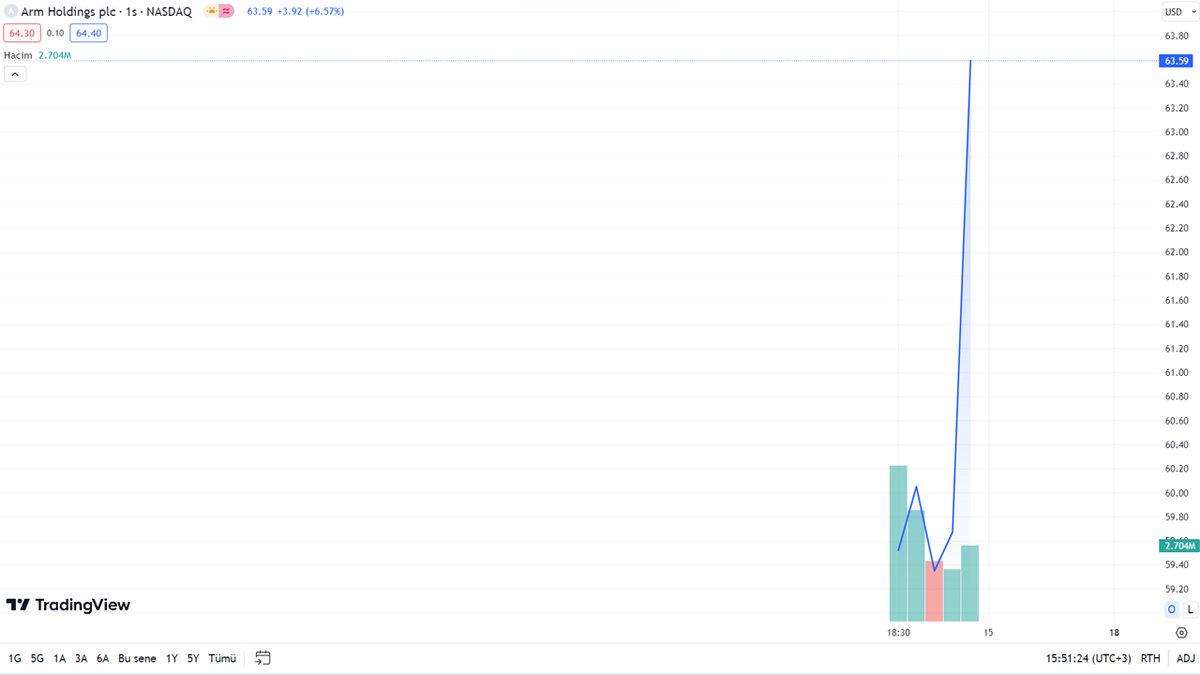Open the RTH session selector
The image size is (1200, 675).
pyautogui.click(x=1150, y=659)
